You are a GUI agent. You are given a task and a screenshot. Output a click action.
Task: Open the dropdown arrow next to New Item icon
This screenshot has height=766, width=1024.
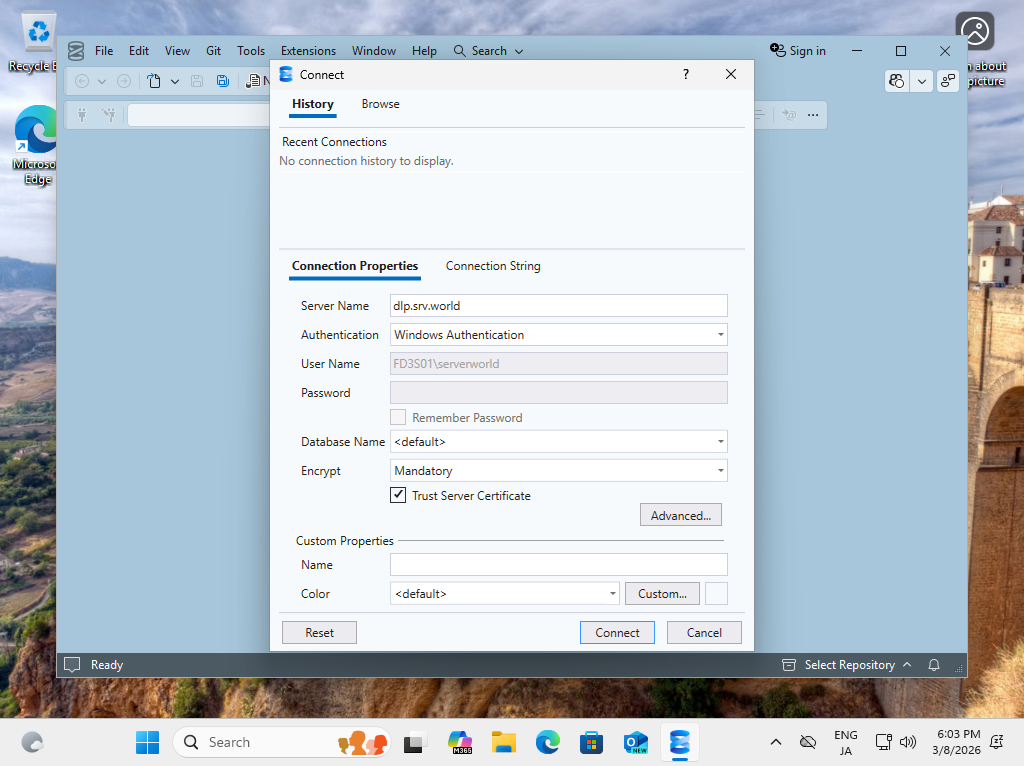coord(174,82)
